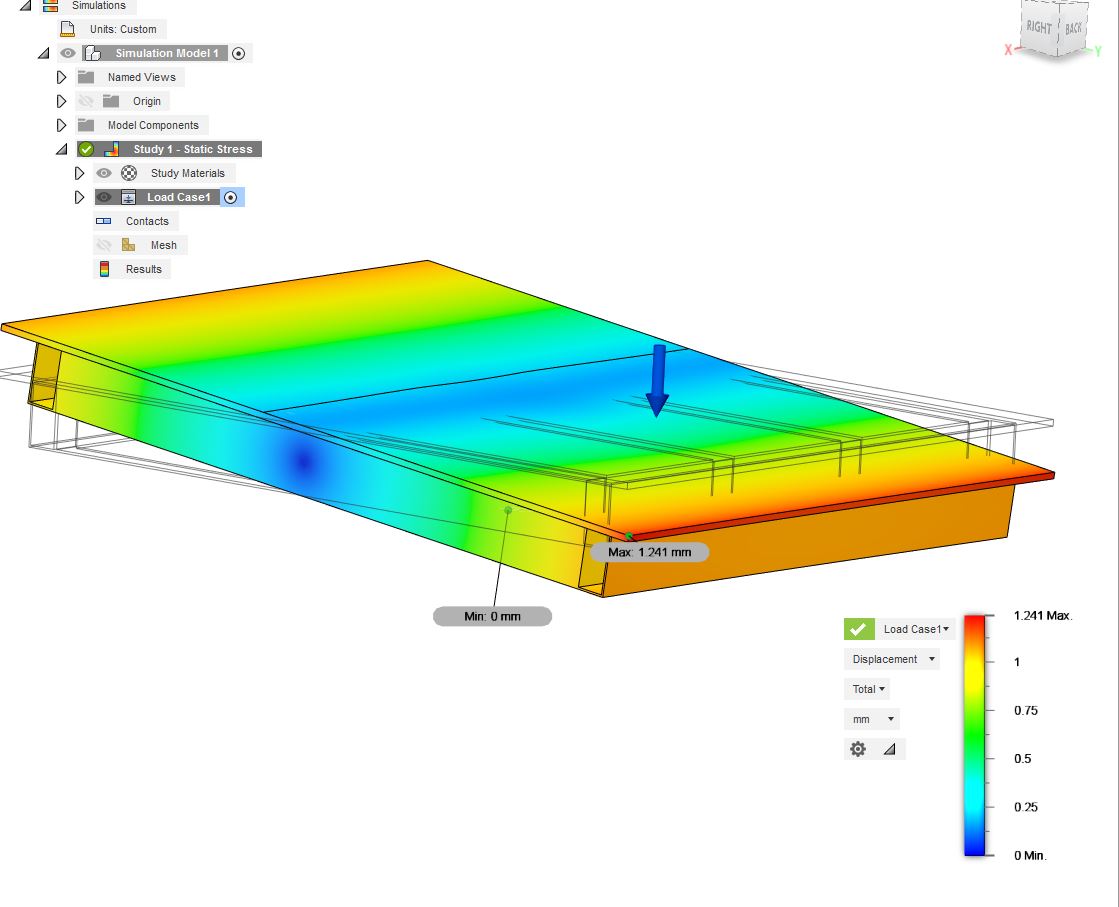This screenshot has height=907, width=1119.
Task: Expand the Named Views folder
Action: click(62, 77)
